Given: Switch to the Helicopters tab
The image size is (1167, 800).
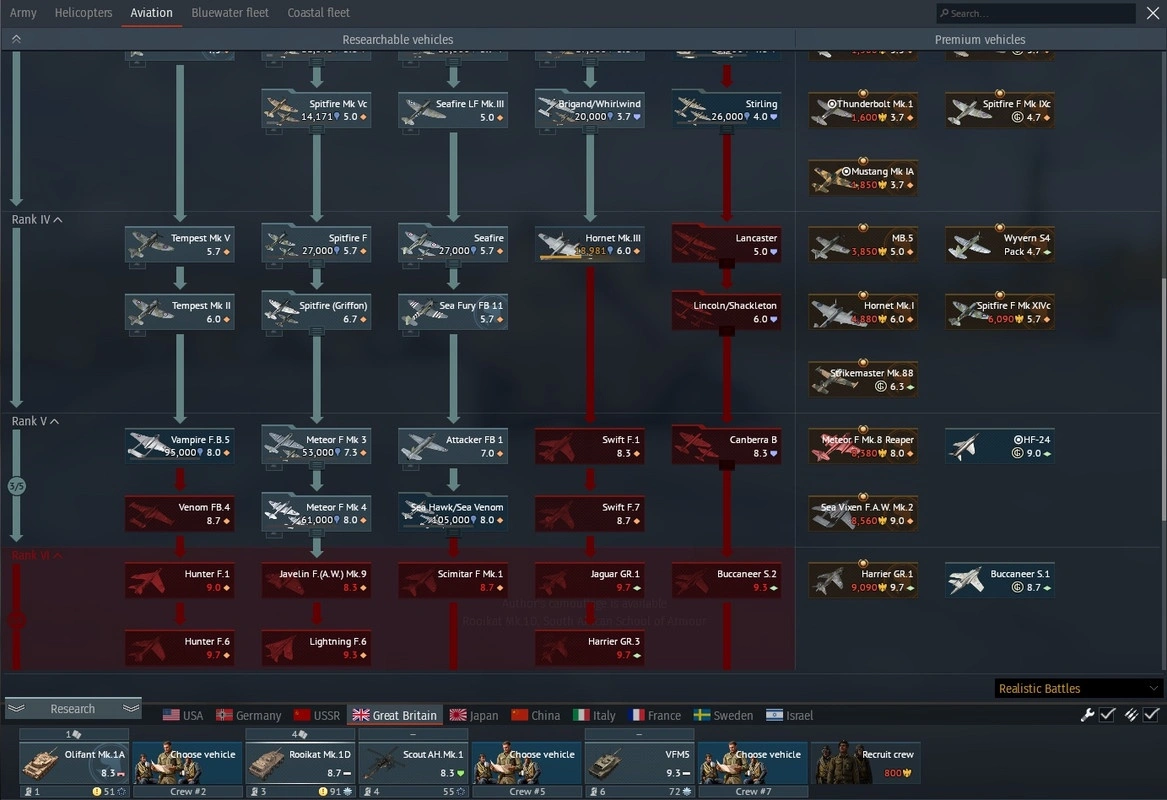Looking at the screenshot, I should point(83,13).
